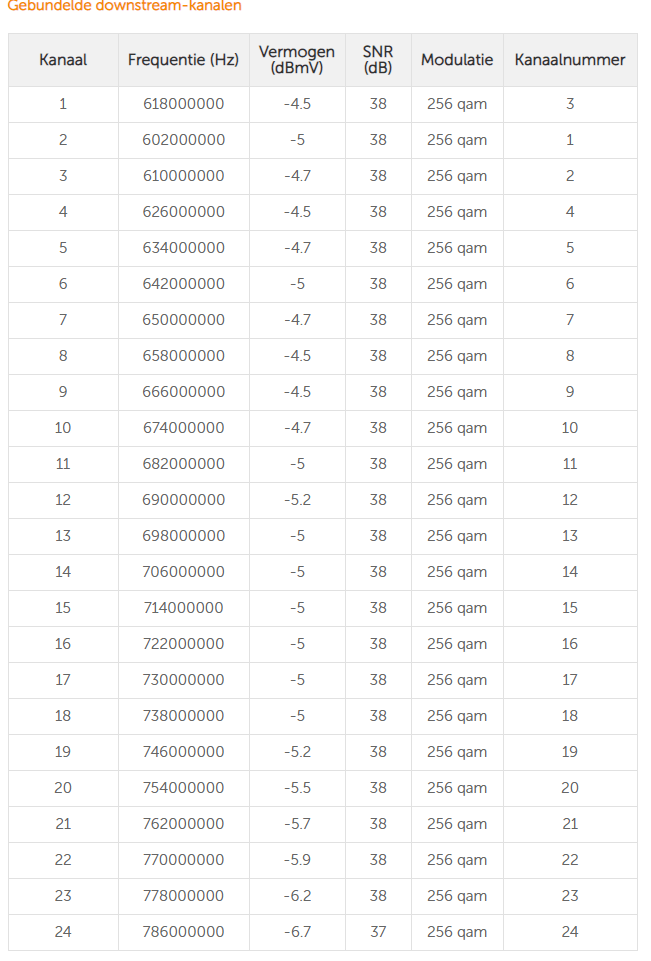The height and width of the screenshot is (961, 651).
Task: Click the Modulatie column header
Action: pyautogui.click(x=457, y=60)
